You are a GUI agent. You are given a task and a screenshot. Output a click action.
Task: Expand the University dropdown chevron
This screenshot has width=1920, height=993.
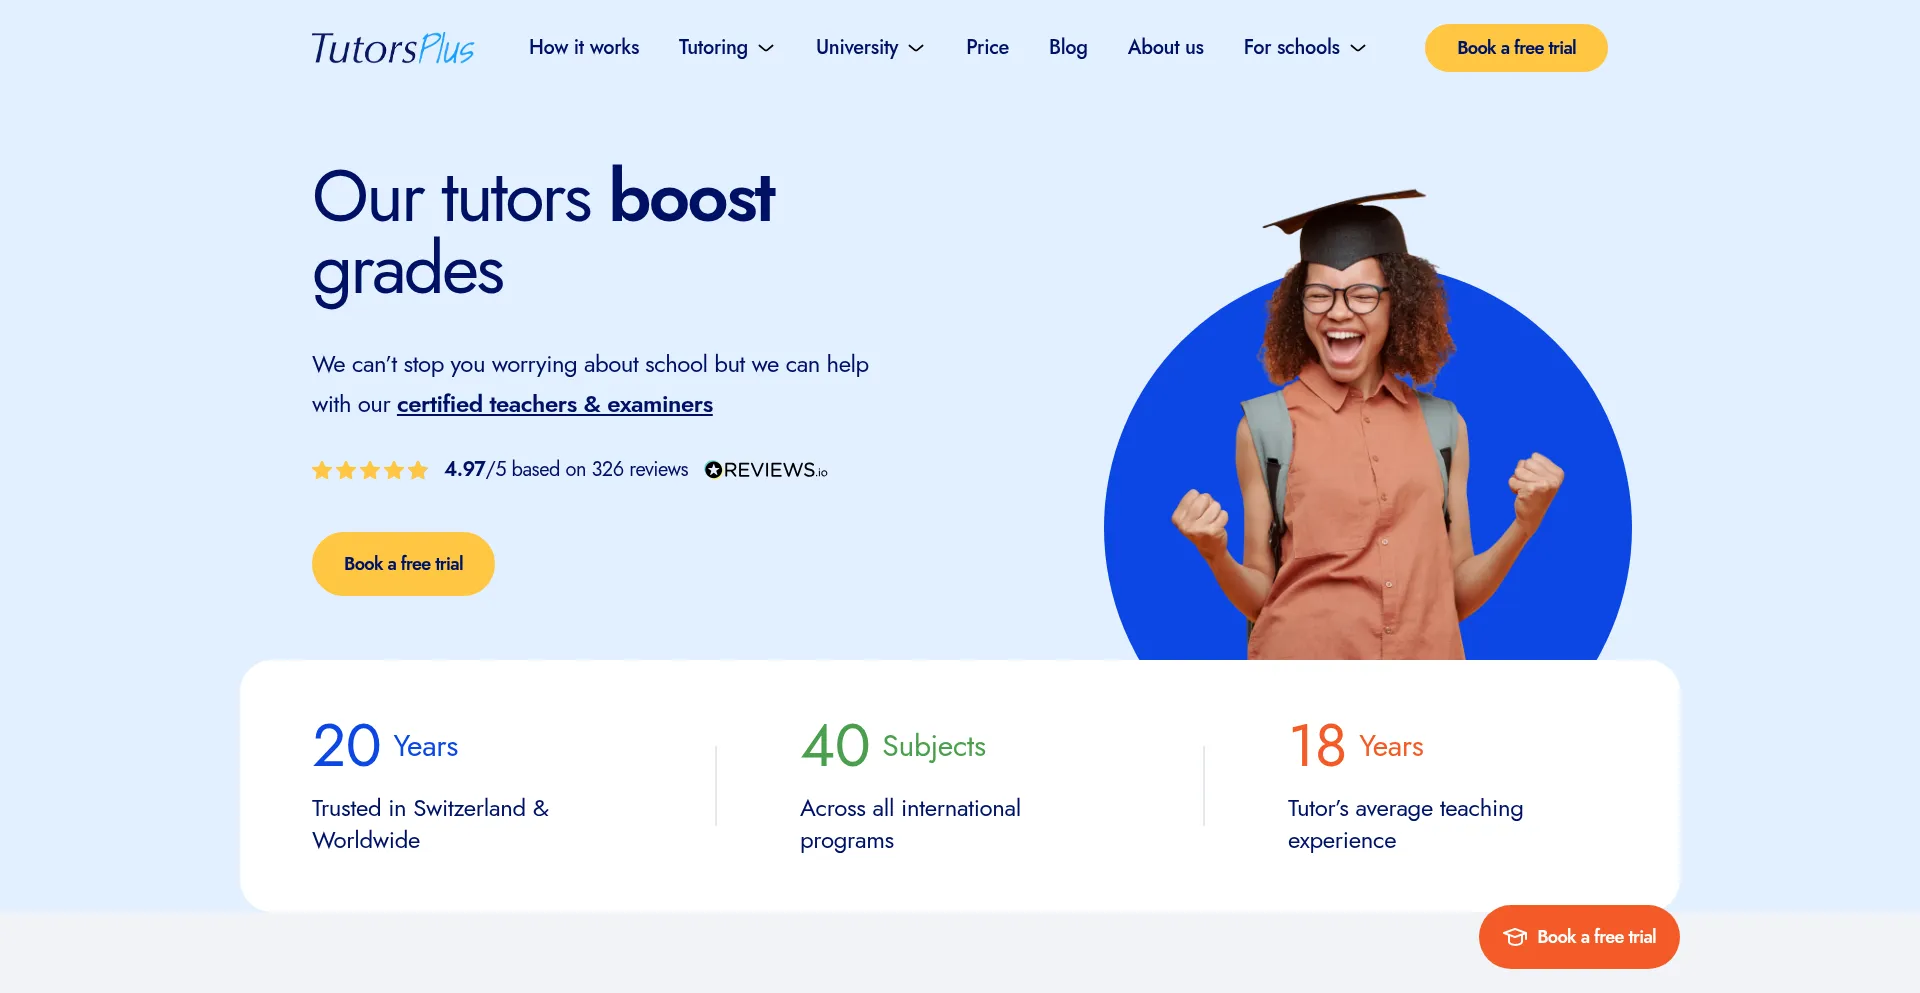pyautogui.click(x=916, y=48)
